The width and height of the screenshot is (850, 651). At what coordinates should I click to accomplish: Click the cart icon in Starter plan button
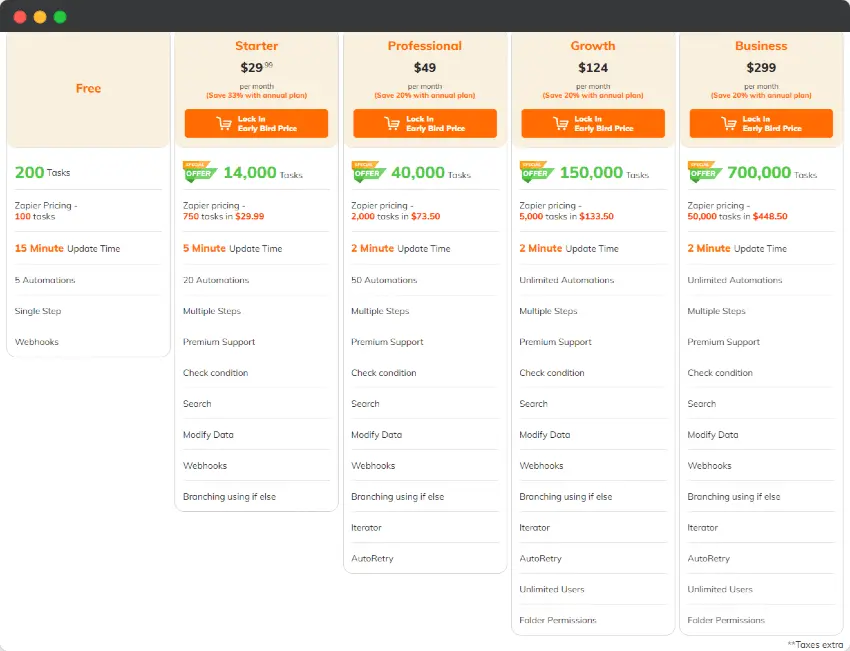point(224,124)
